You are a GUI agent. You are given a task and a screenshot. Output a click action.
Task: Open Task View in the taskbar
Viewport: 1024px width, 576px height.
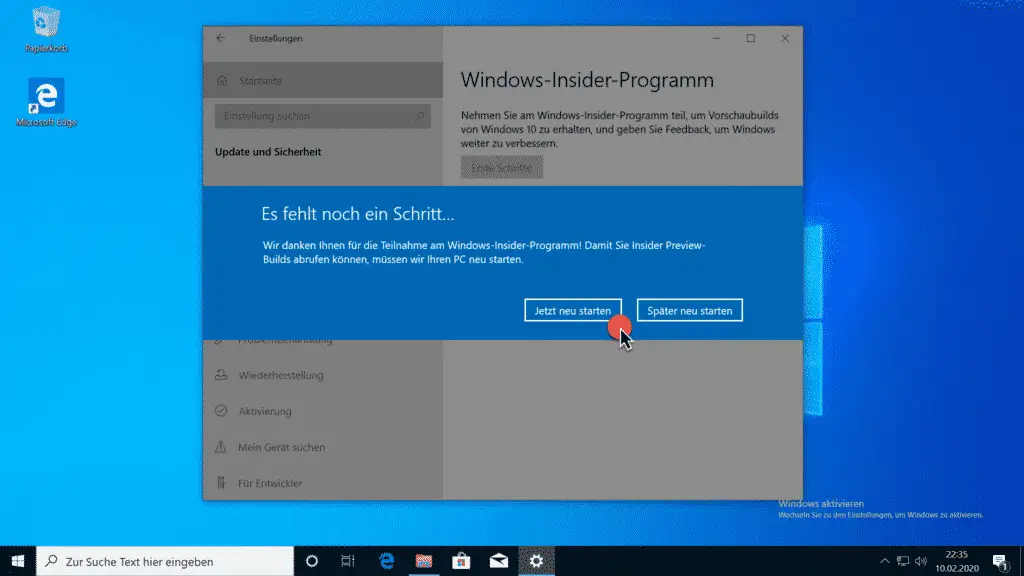point(347,561)
